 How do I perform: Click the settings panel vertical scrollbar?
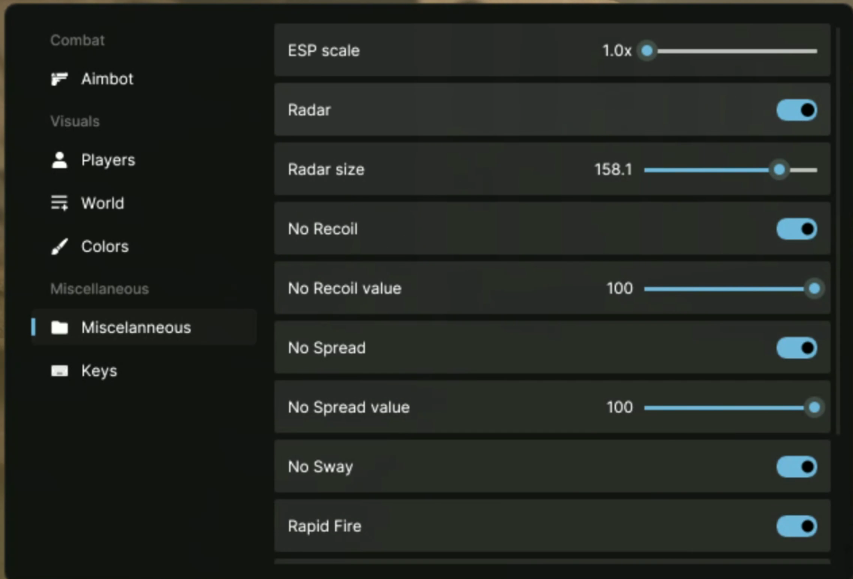pos(838,230)
